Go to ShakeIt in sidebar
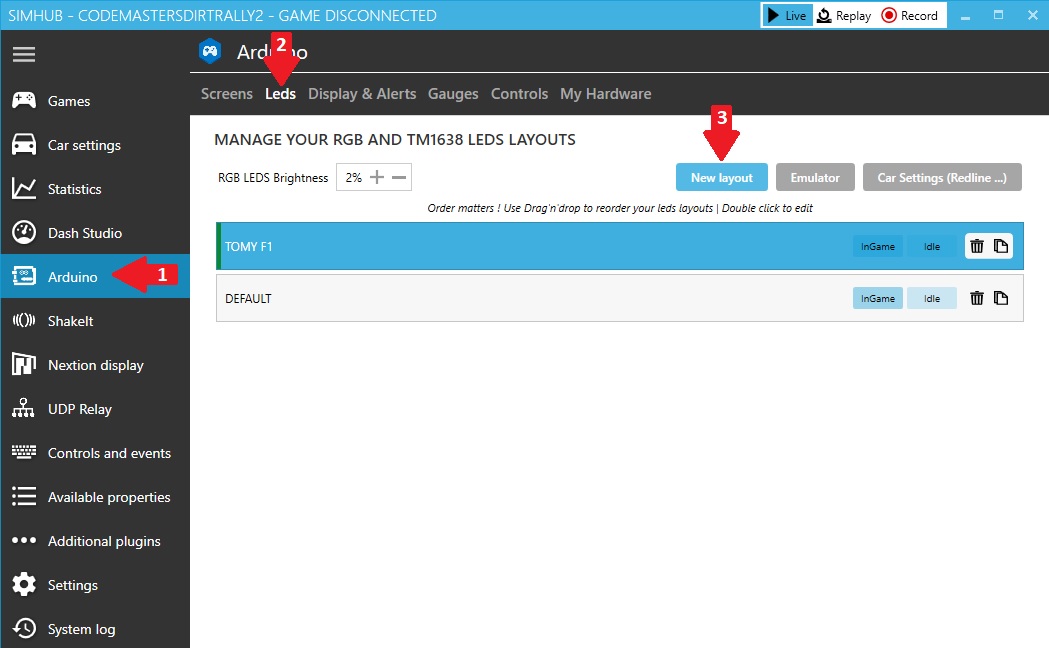Screen dimensions: 1049x648 (70, 321)
